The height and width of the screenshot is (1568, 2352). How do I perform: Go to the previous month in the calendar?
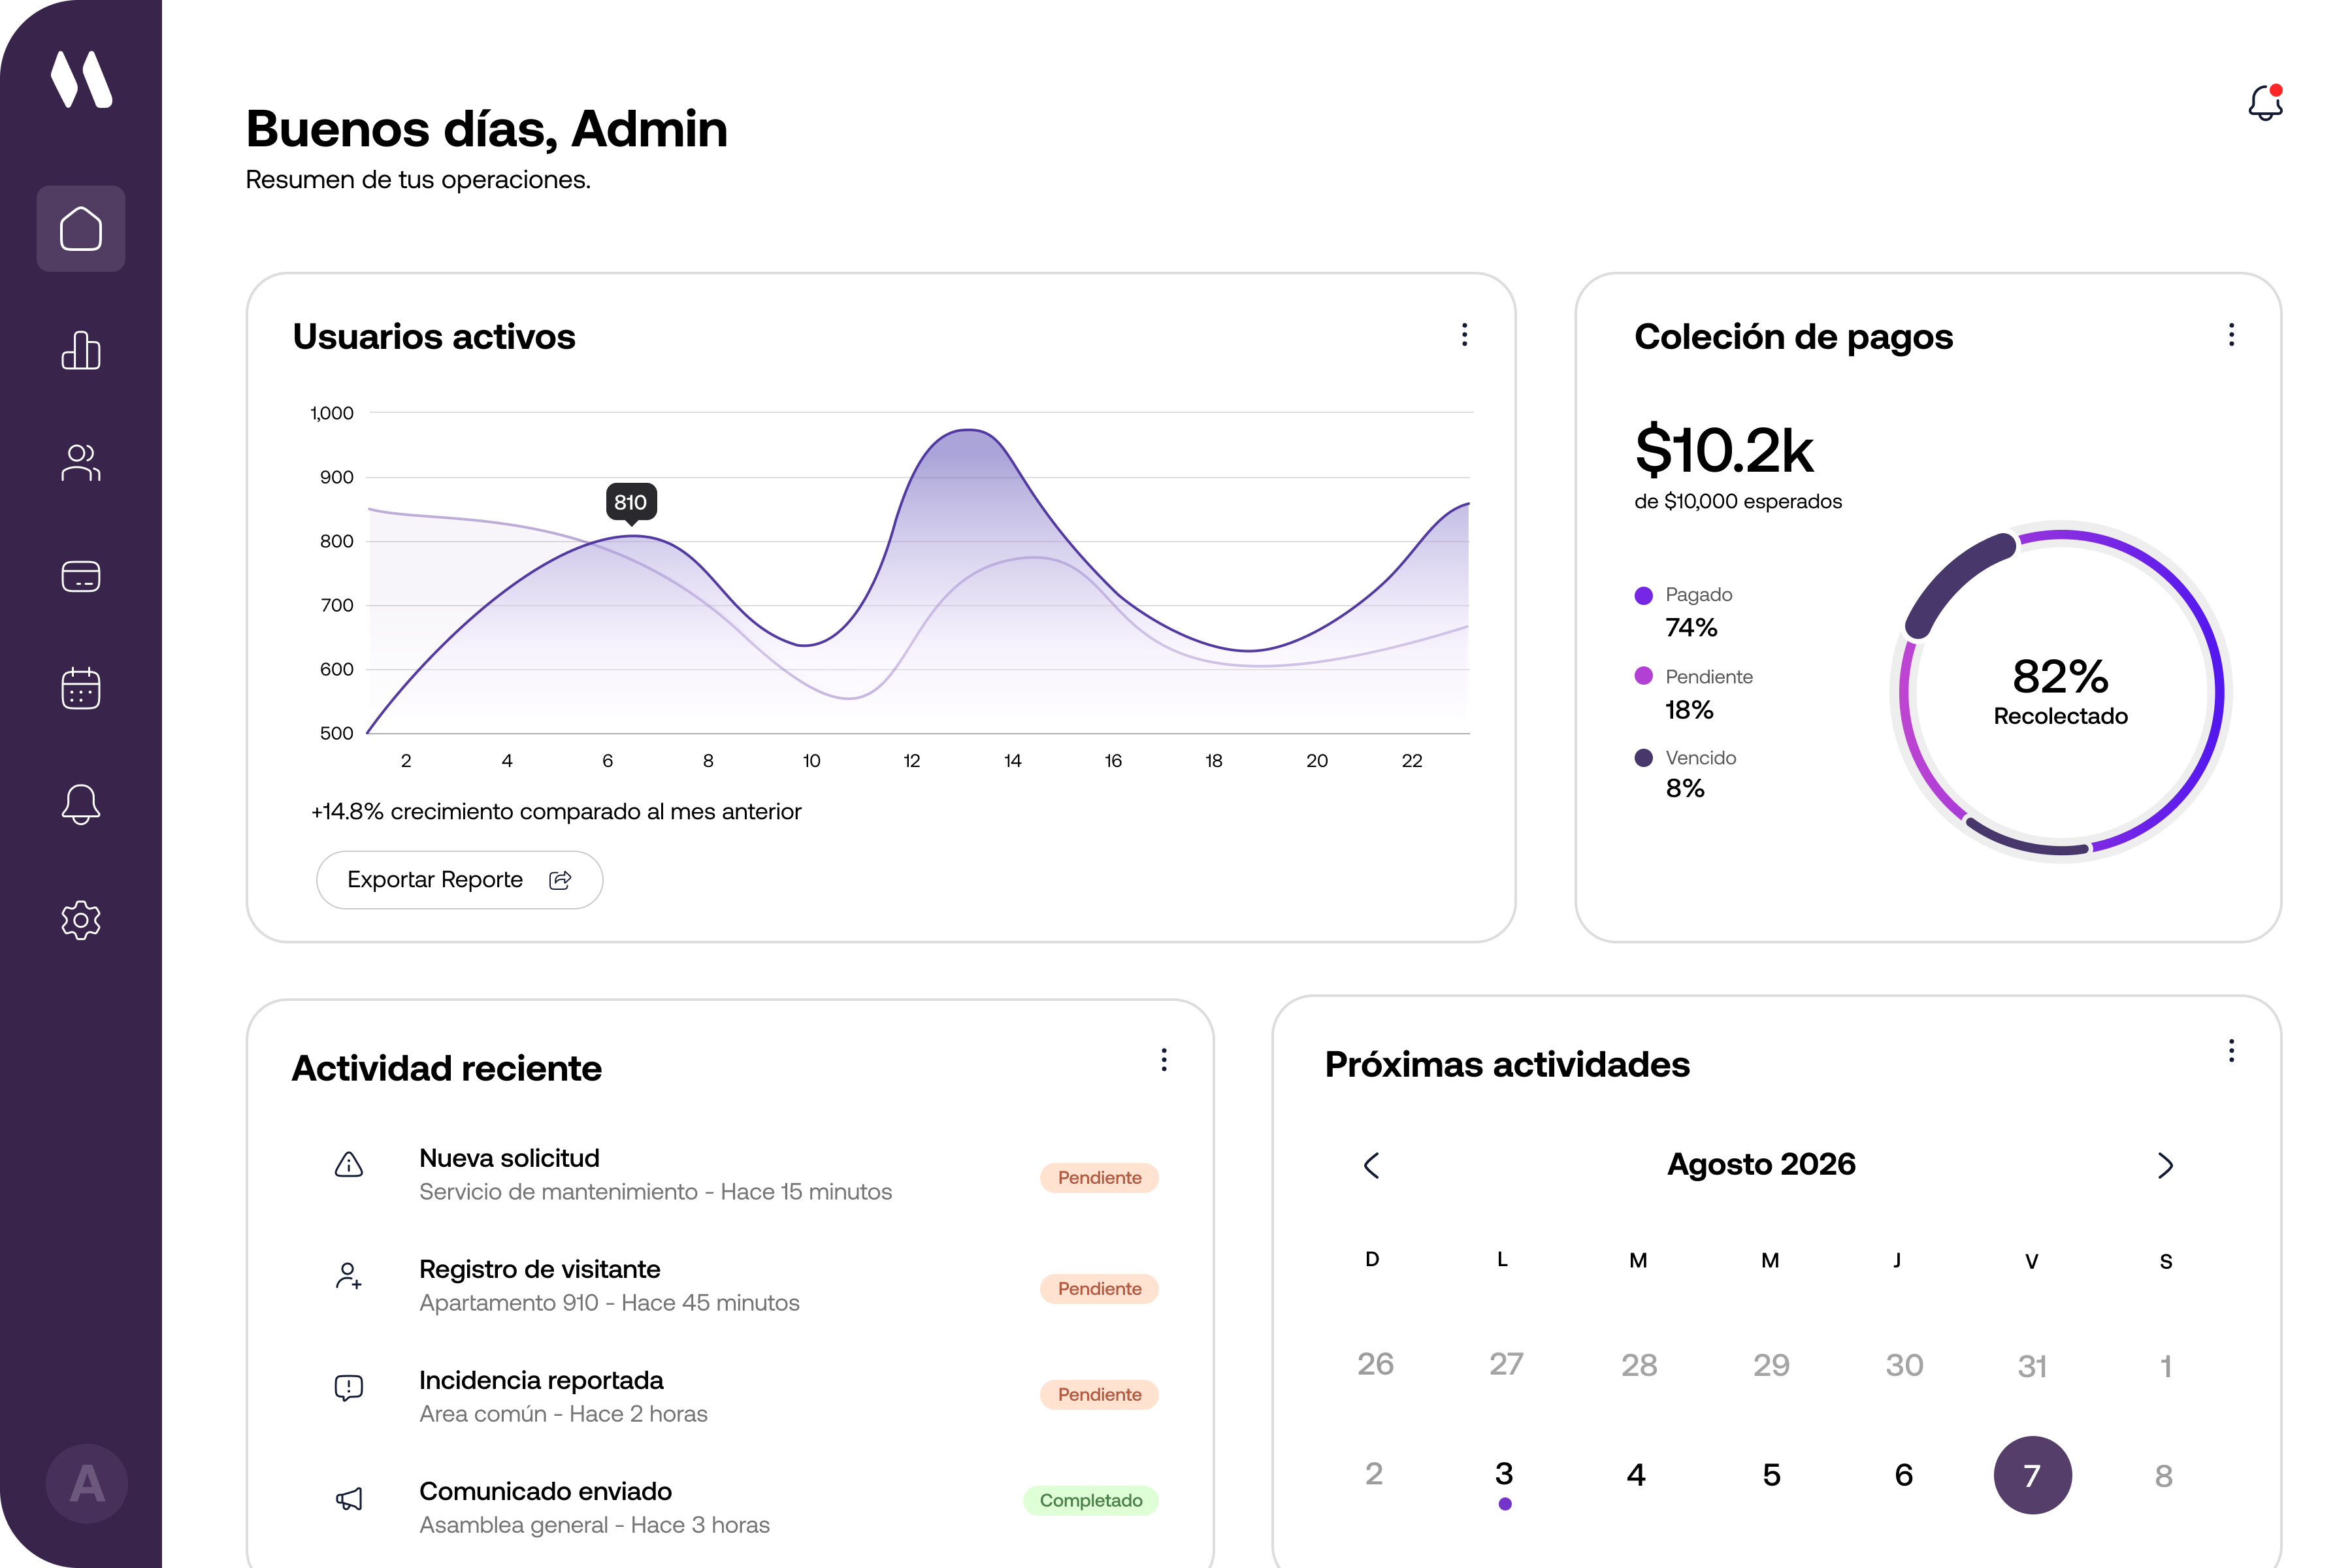pos(1372,1166)
